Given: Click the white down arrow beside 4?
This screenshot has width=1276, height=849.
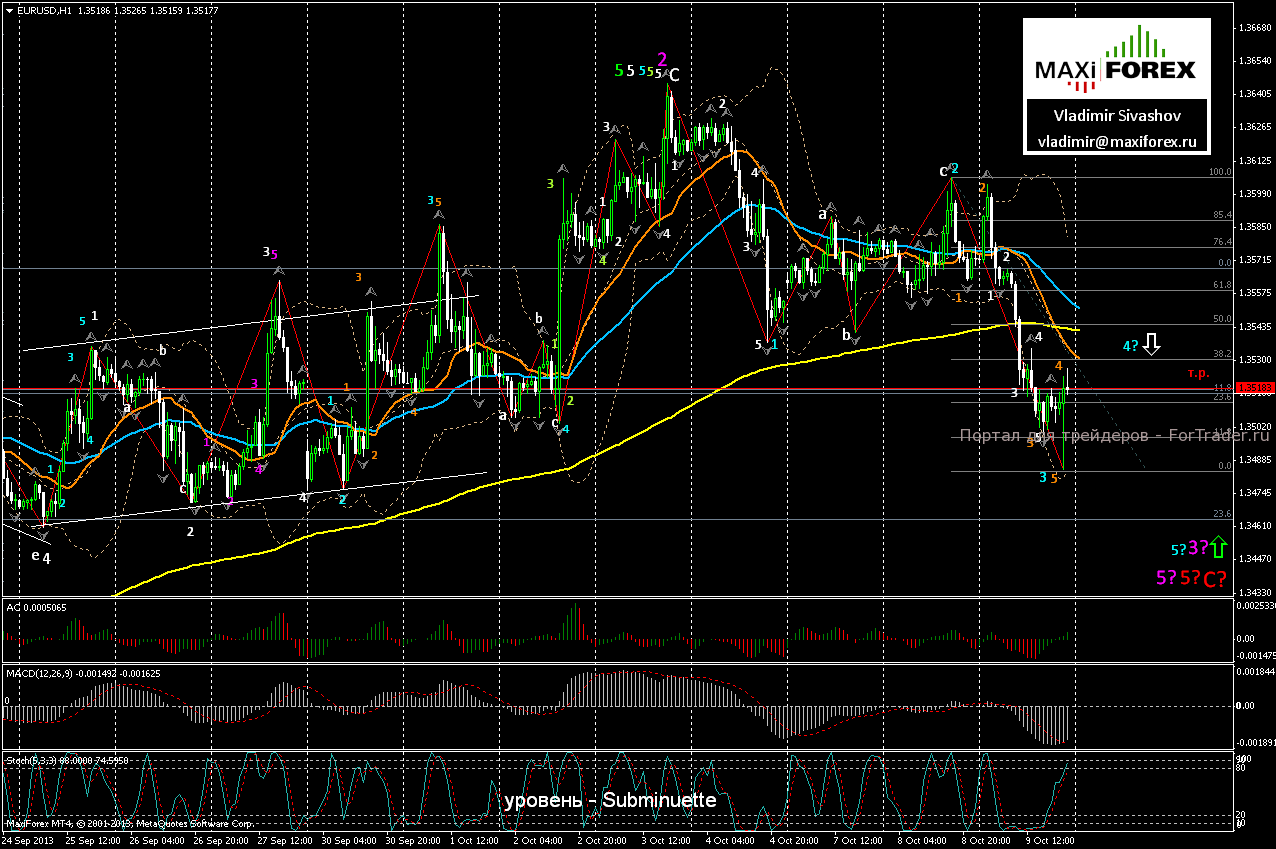Looking at the screenshot, I should (1152, 345).
